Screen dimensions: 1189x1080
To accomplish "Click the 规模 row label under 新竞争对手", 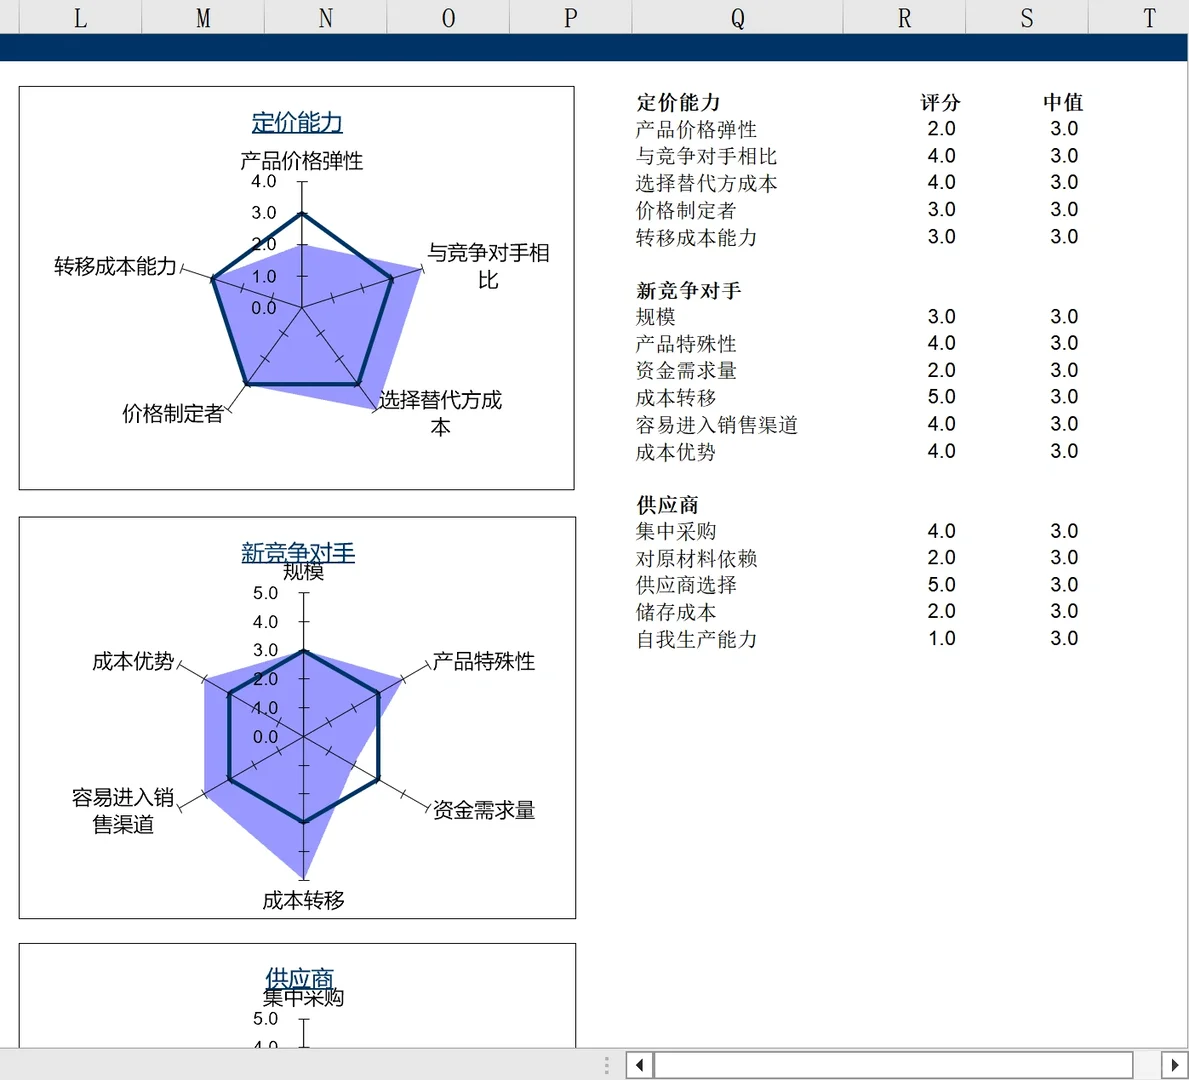I will [x=659, y=316].
